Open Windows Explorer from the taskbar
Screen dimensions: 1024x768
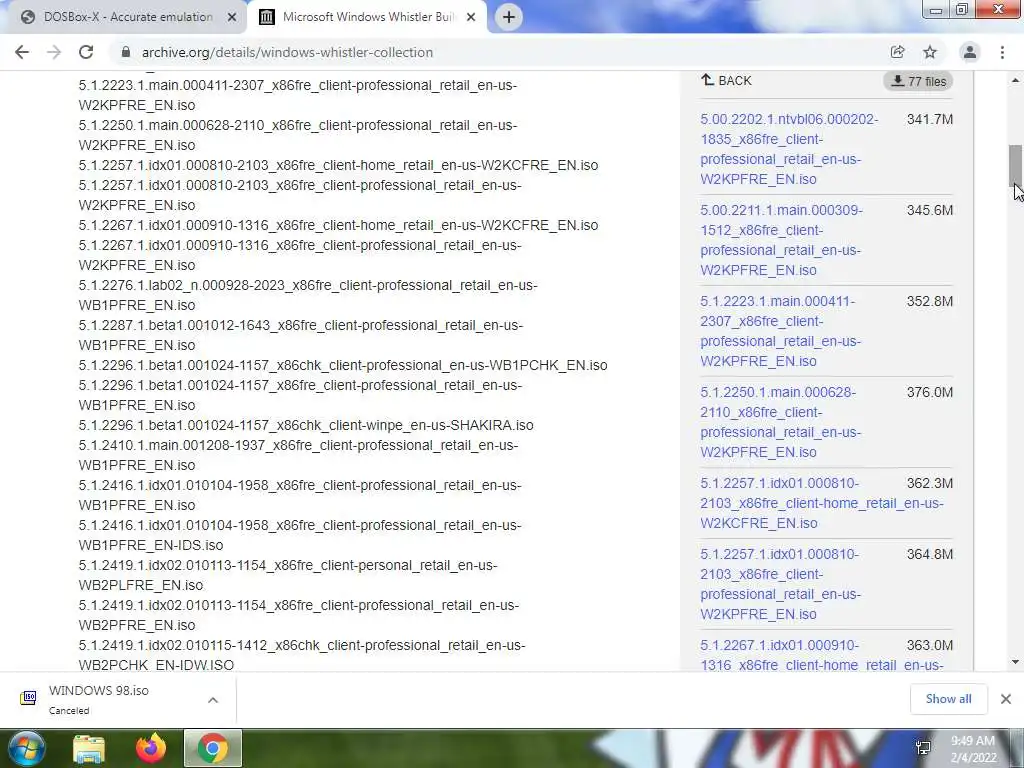[88, 748]
